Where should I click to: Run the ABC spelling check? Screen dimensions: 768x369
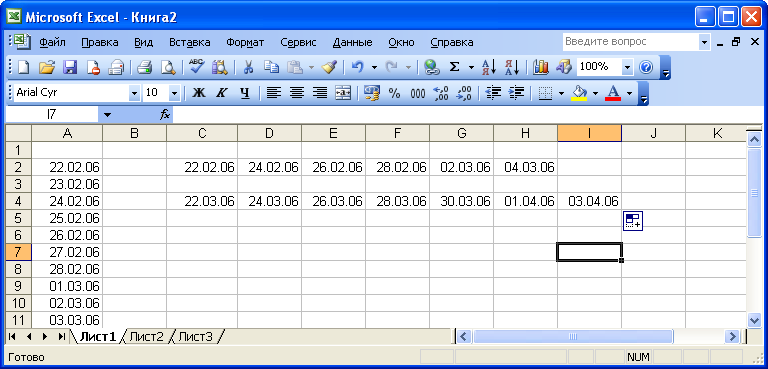[197, 67]
